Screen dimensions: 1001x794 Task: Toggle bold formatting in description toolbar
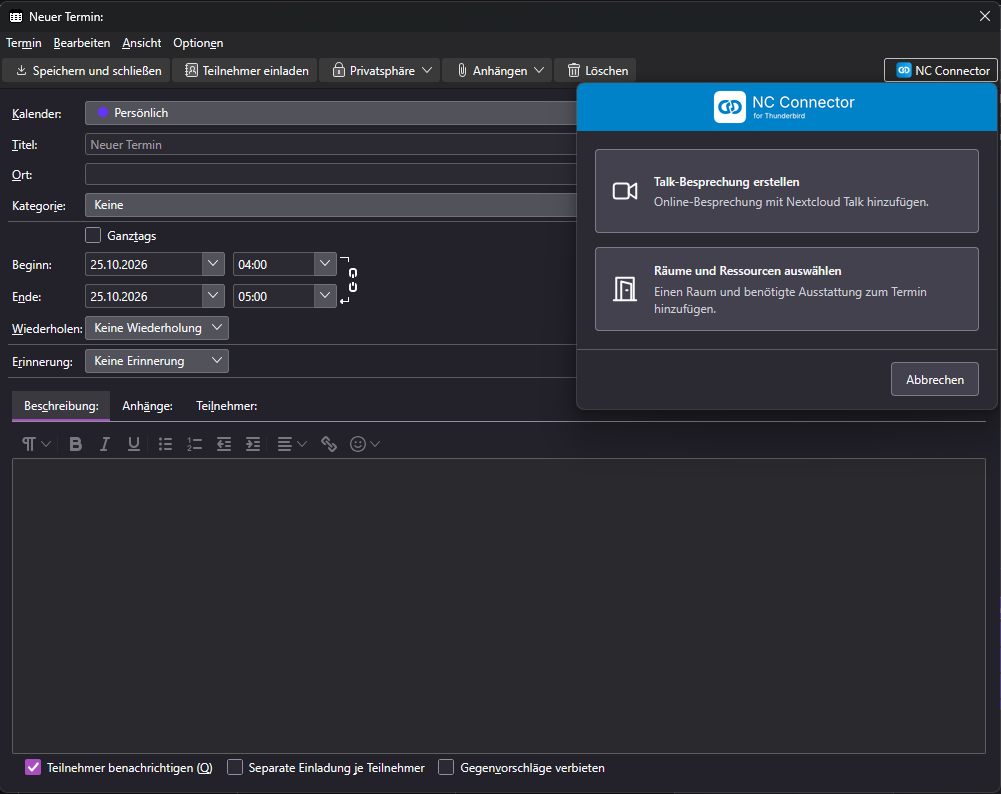pyautogui.click(x=75, y=444)
